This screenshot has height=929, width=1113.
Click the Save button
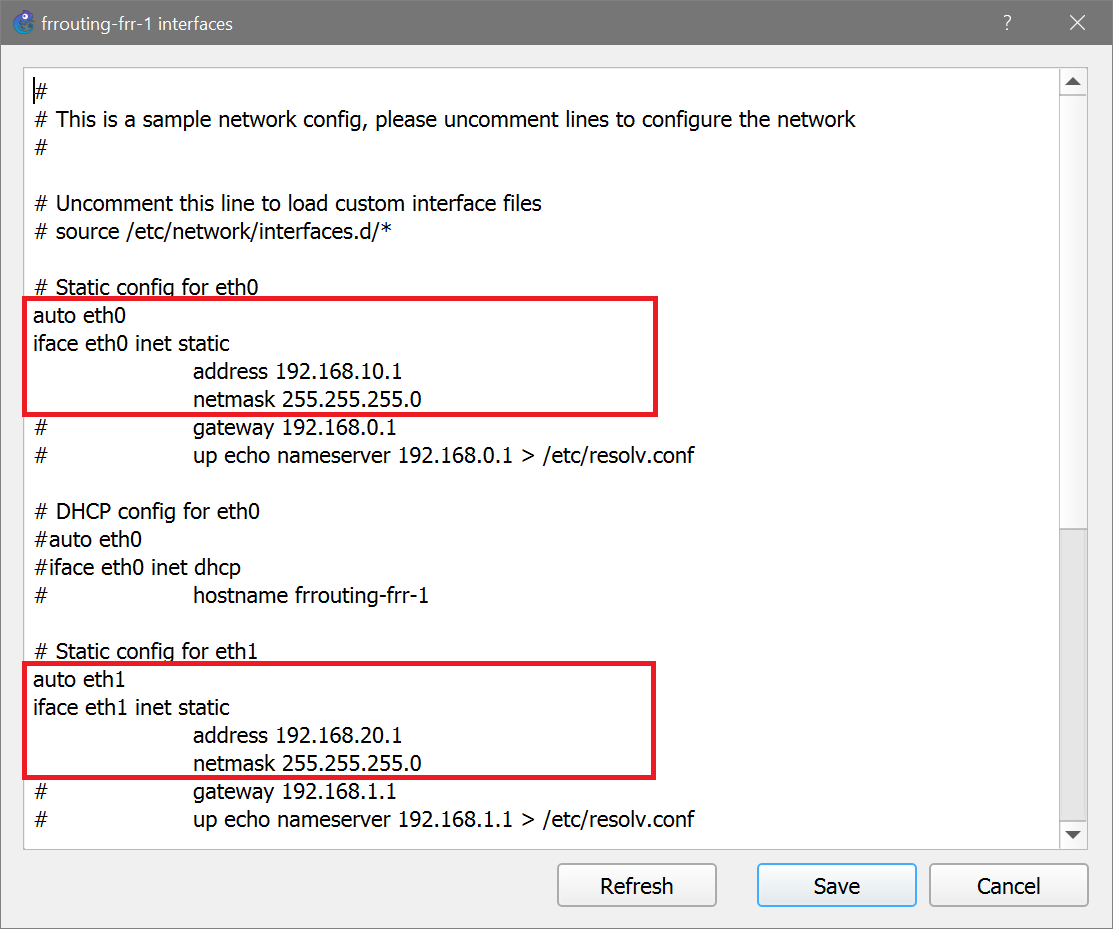(x=836, y=885)
